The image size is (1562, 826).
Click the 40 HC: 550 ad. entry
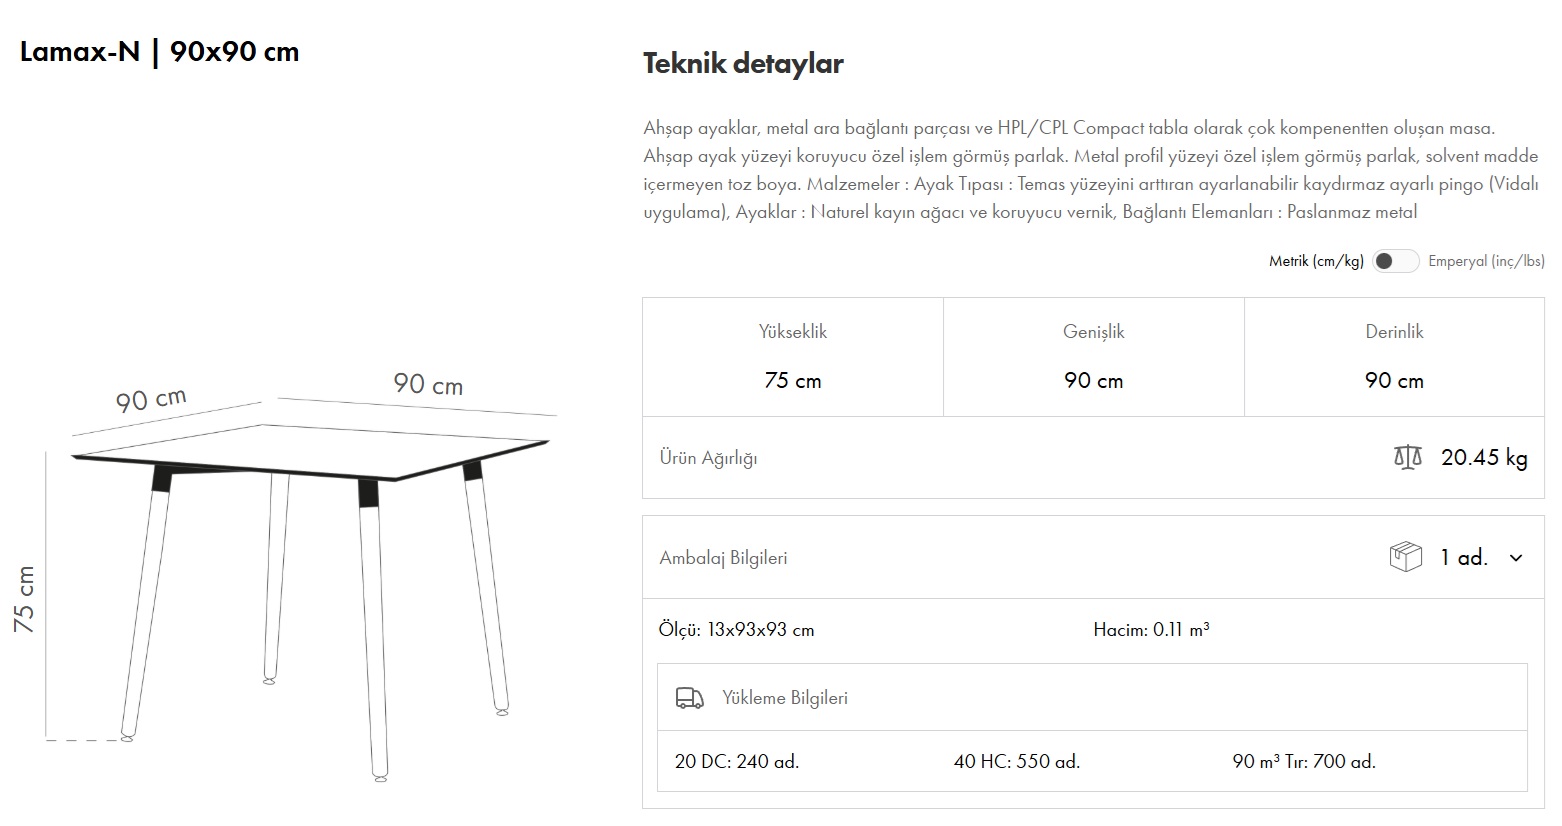tap(1017, 762)
